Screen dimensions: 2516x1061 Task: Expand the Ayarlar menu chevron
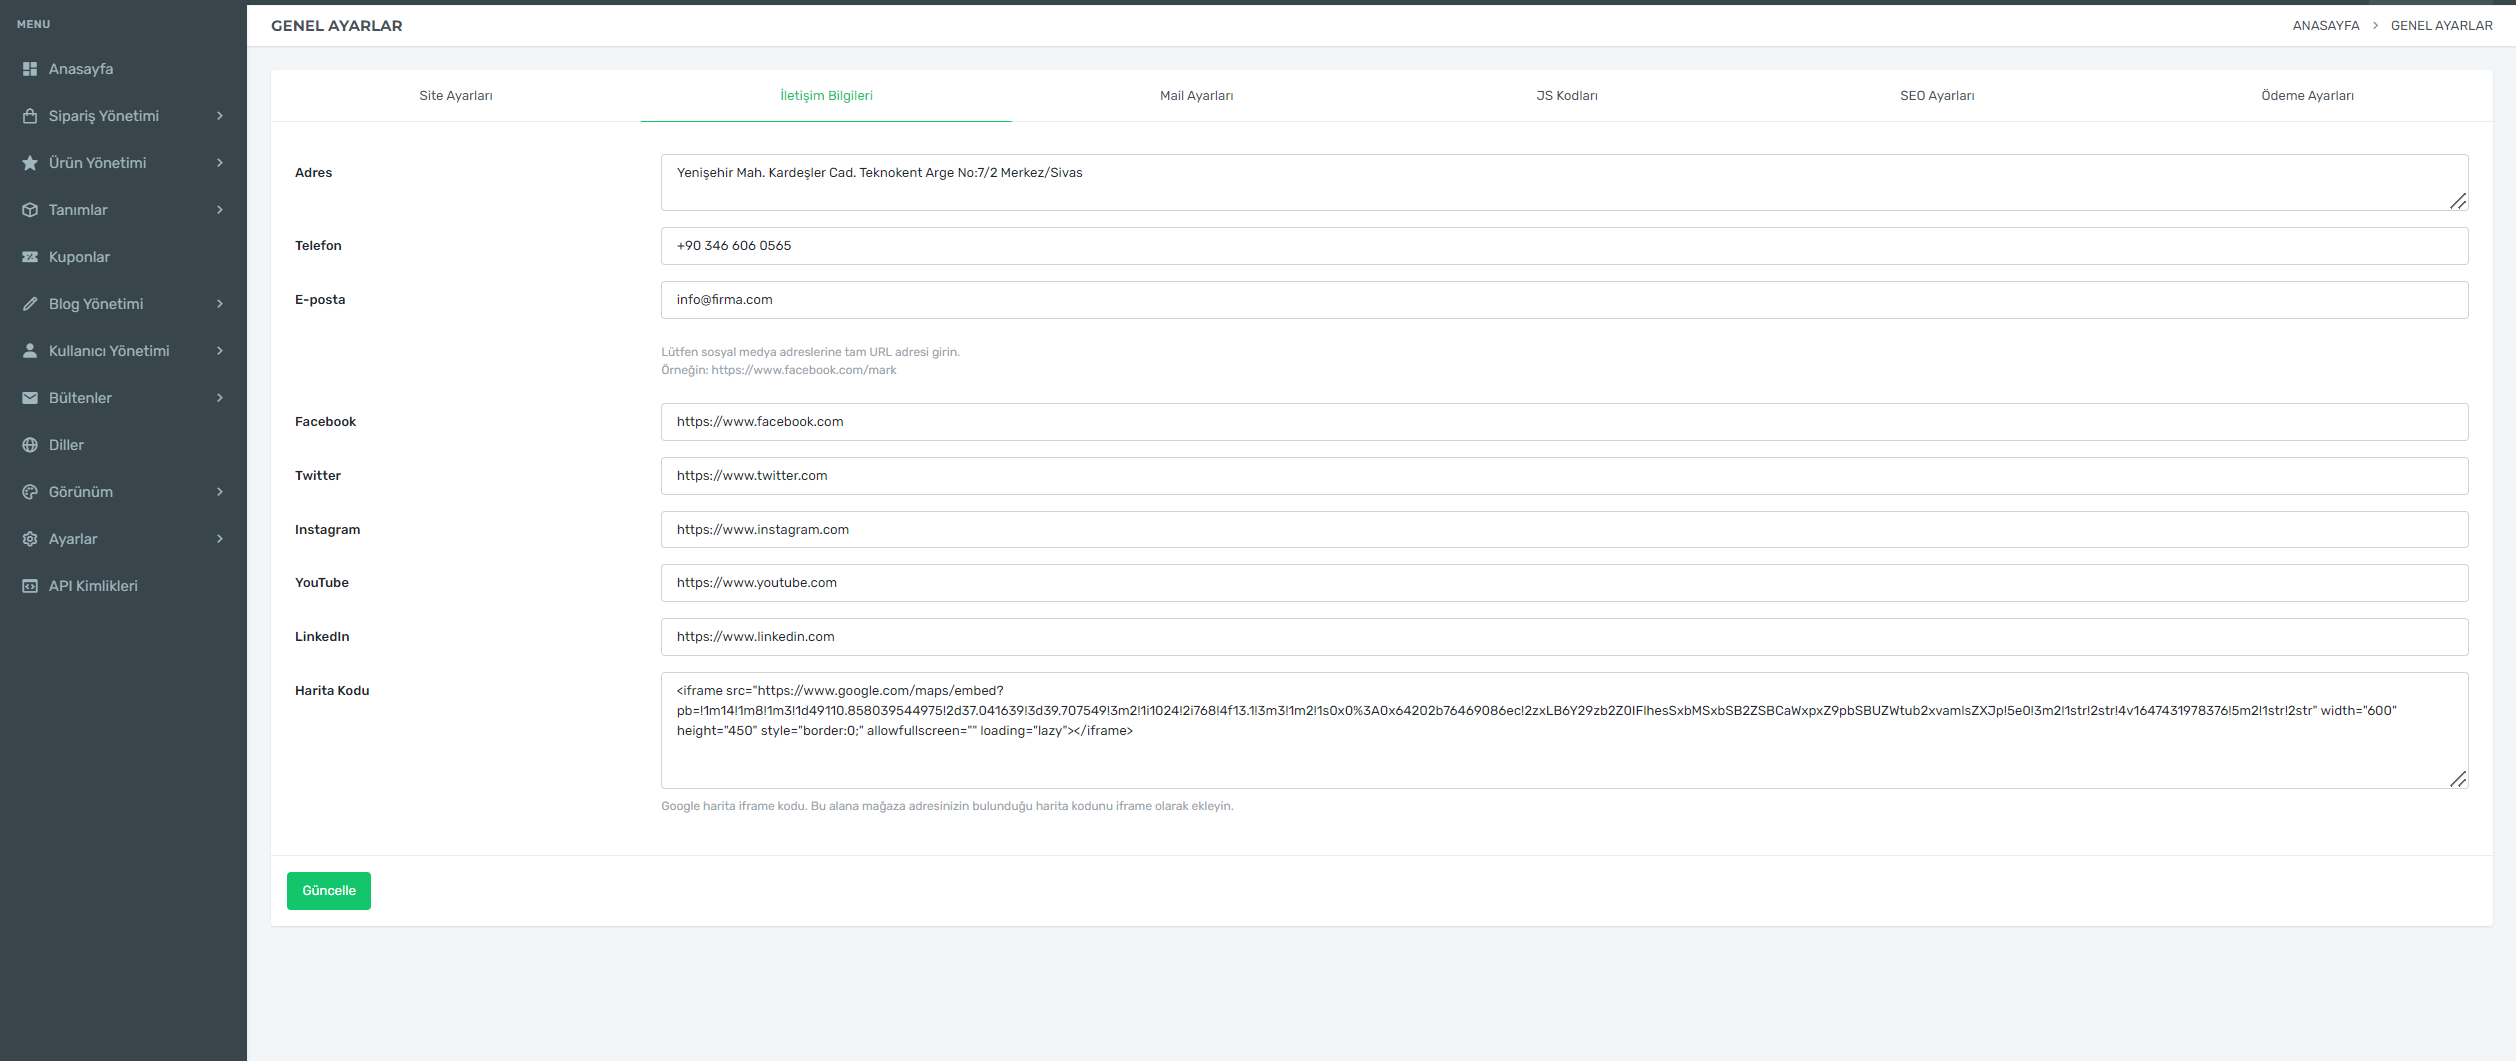[220, 539]
